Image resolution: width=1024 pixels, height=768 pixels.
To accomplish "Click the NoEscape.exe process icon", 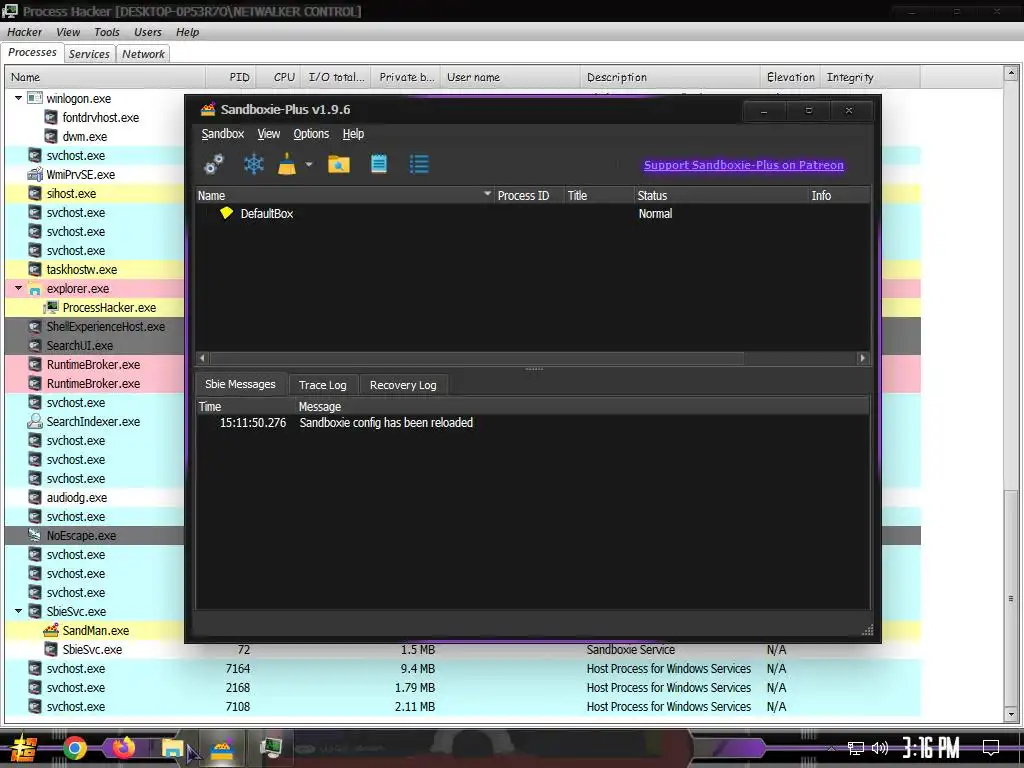I will point(35,536).
